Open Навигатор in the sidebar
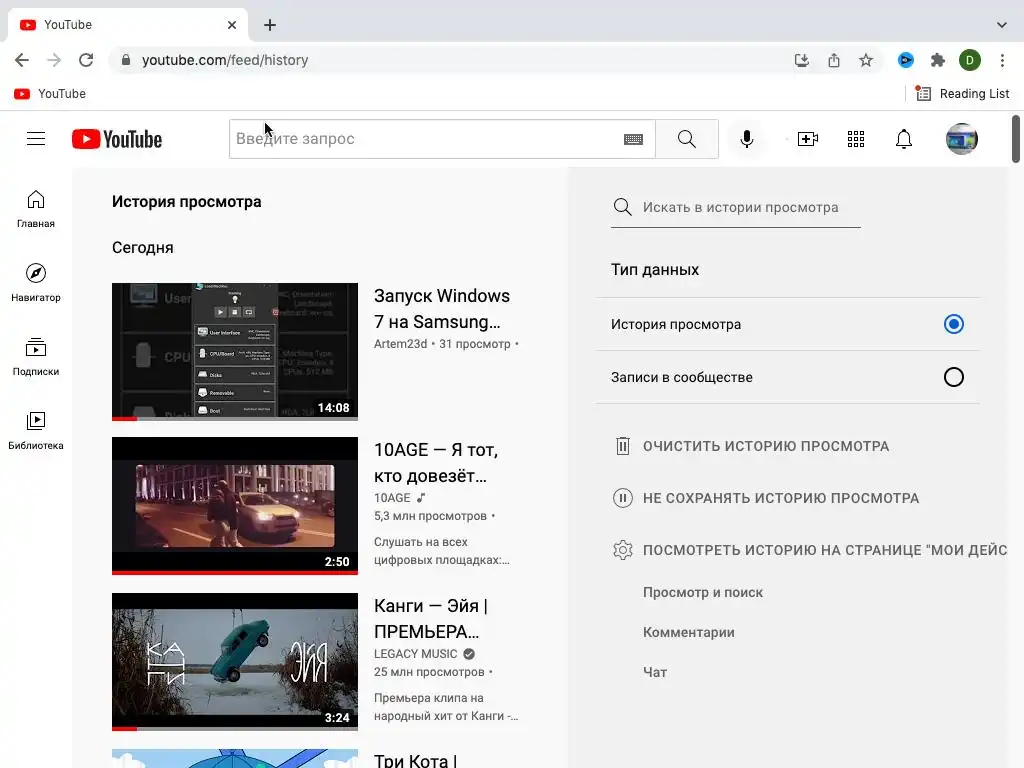The image size is (1024, 768). [36, 283]
